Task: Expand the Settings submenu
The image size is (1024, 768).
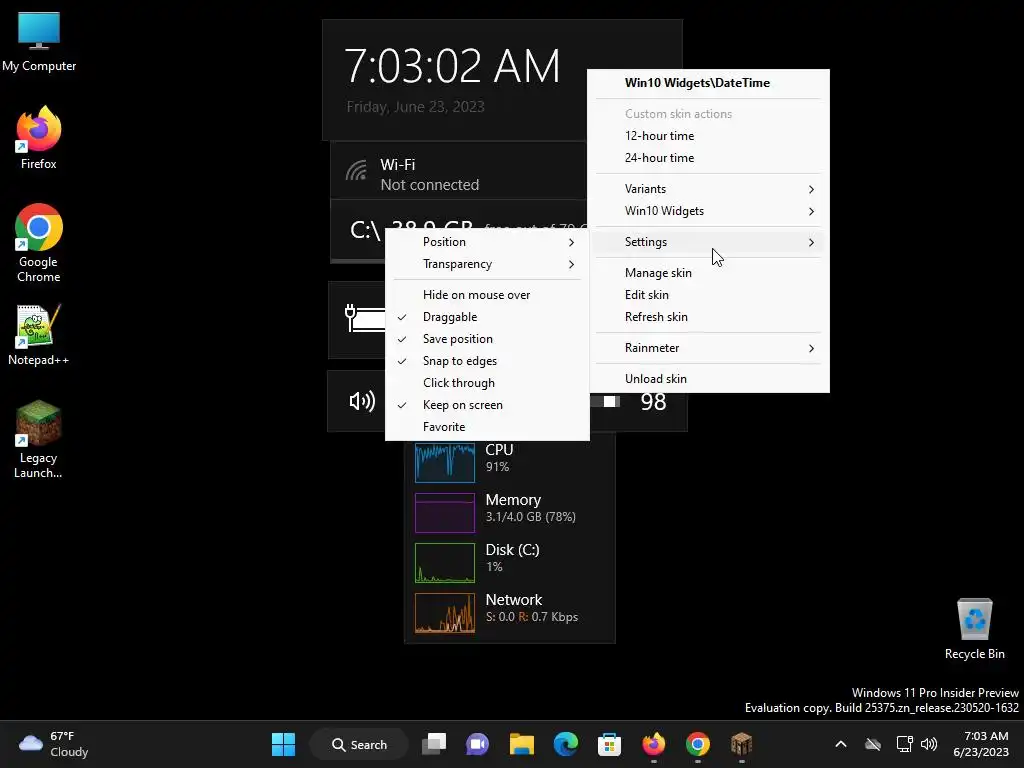Action: [709, 242]
